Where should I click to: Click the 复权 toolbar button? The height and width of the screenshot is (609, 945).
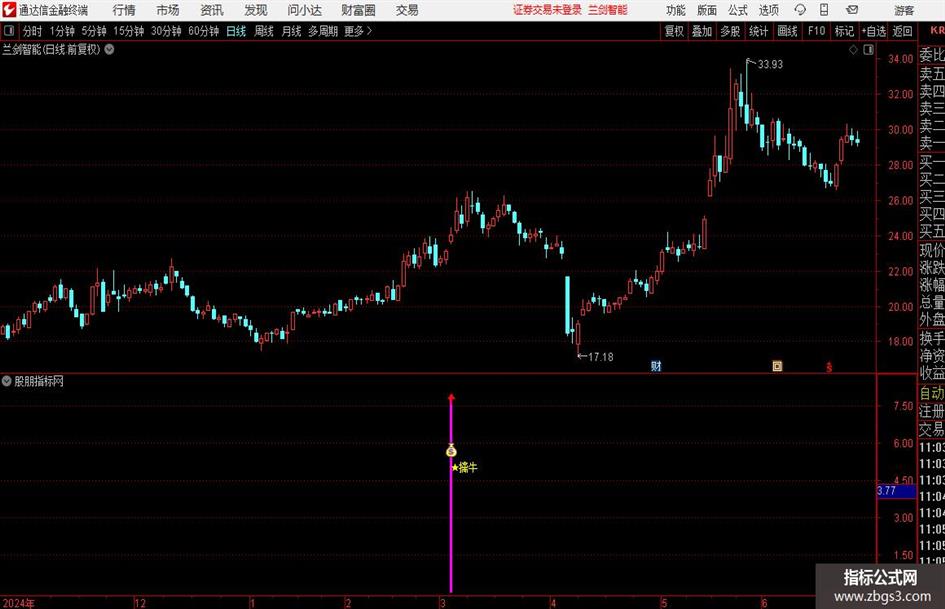674,31
